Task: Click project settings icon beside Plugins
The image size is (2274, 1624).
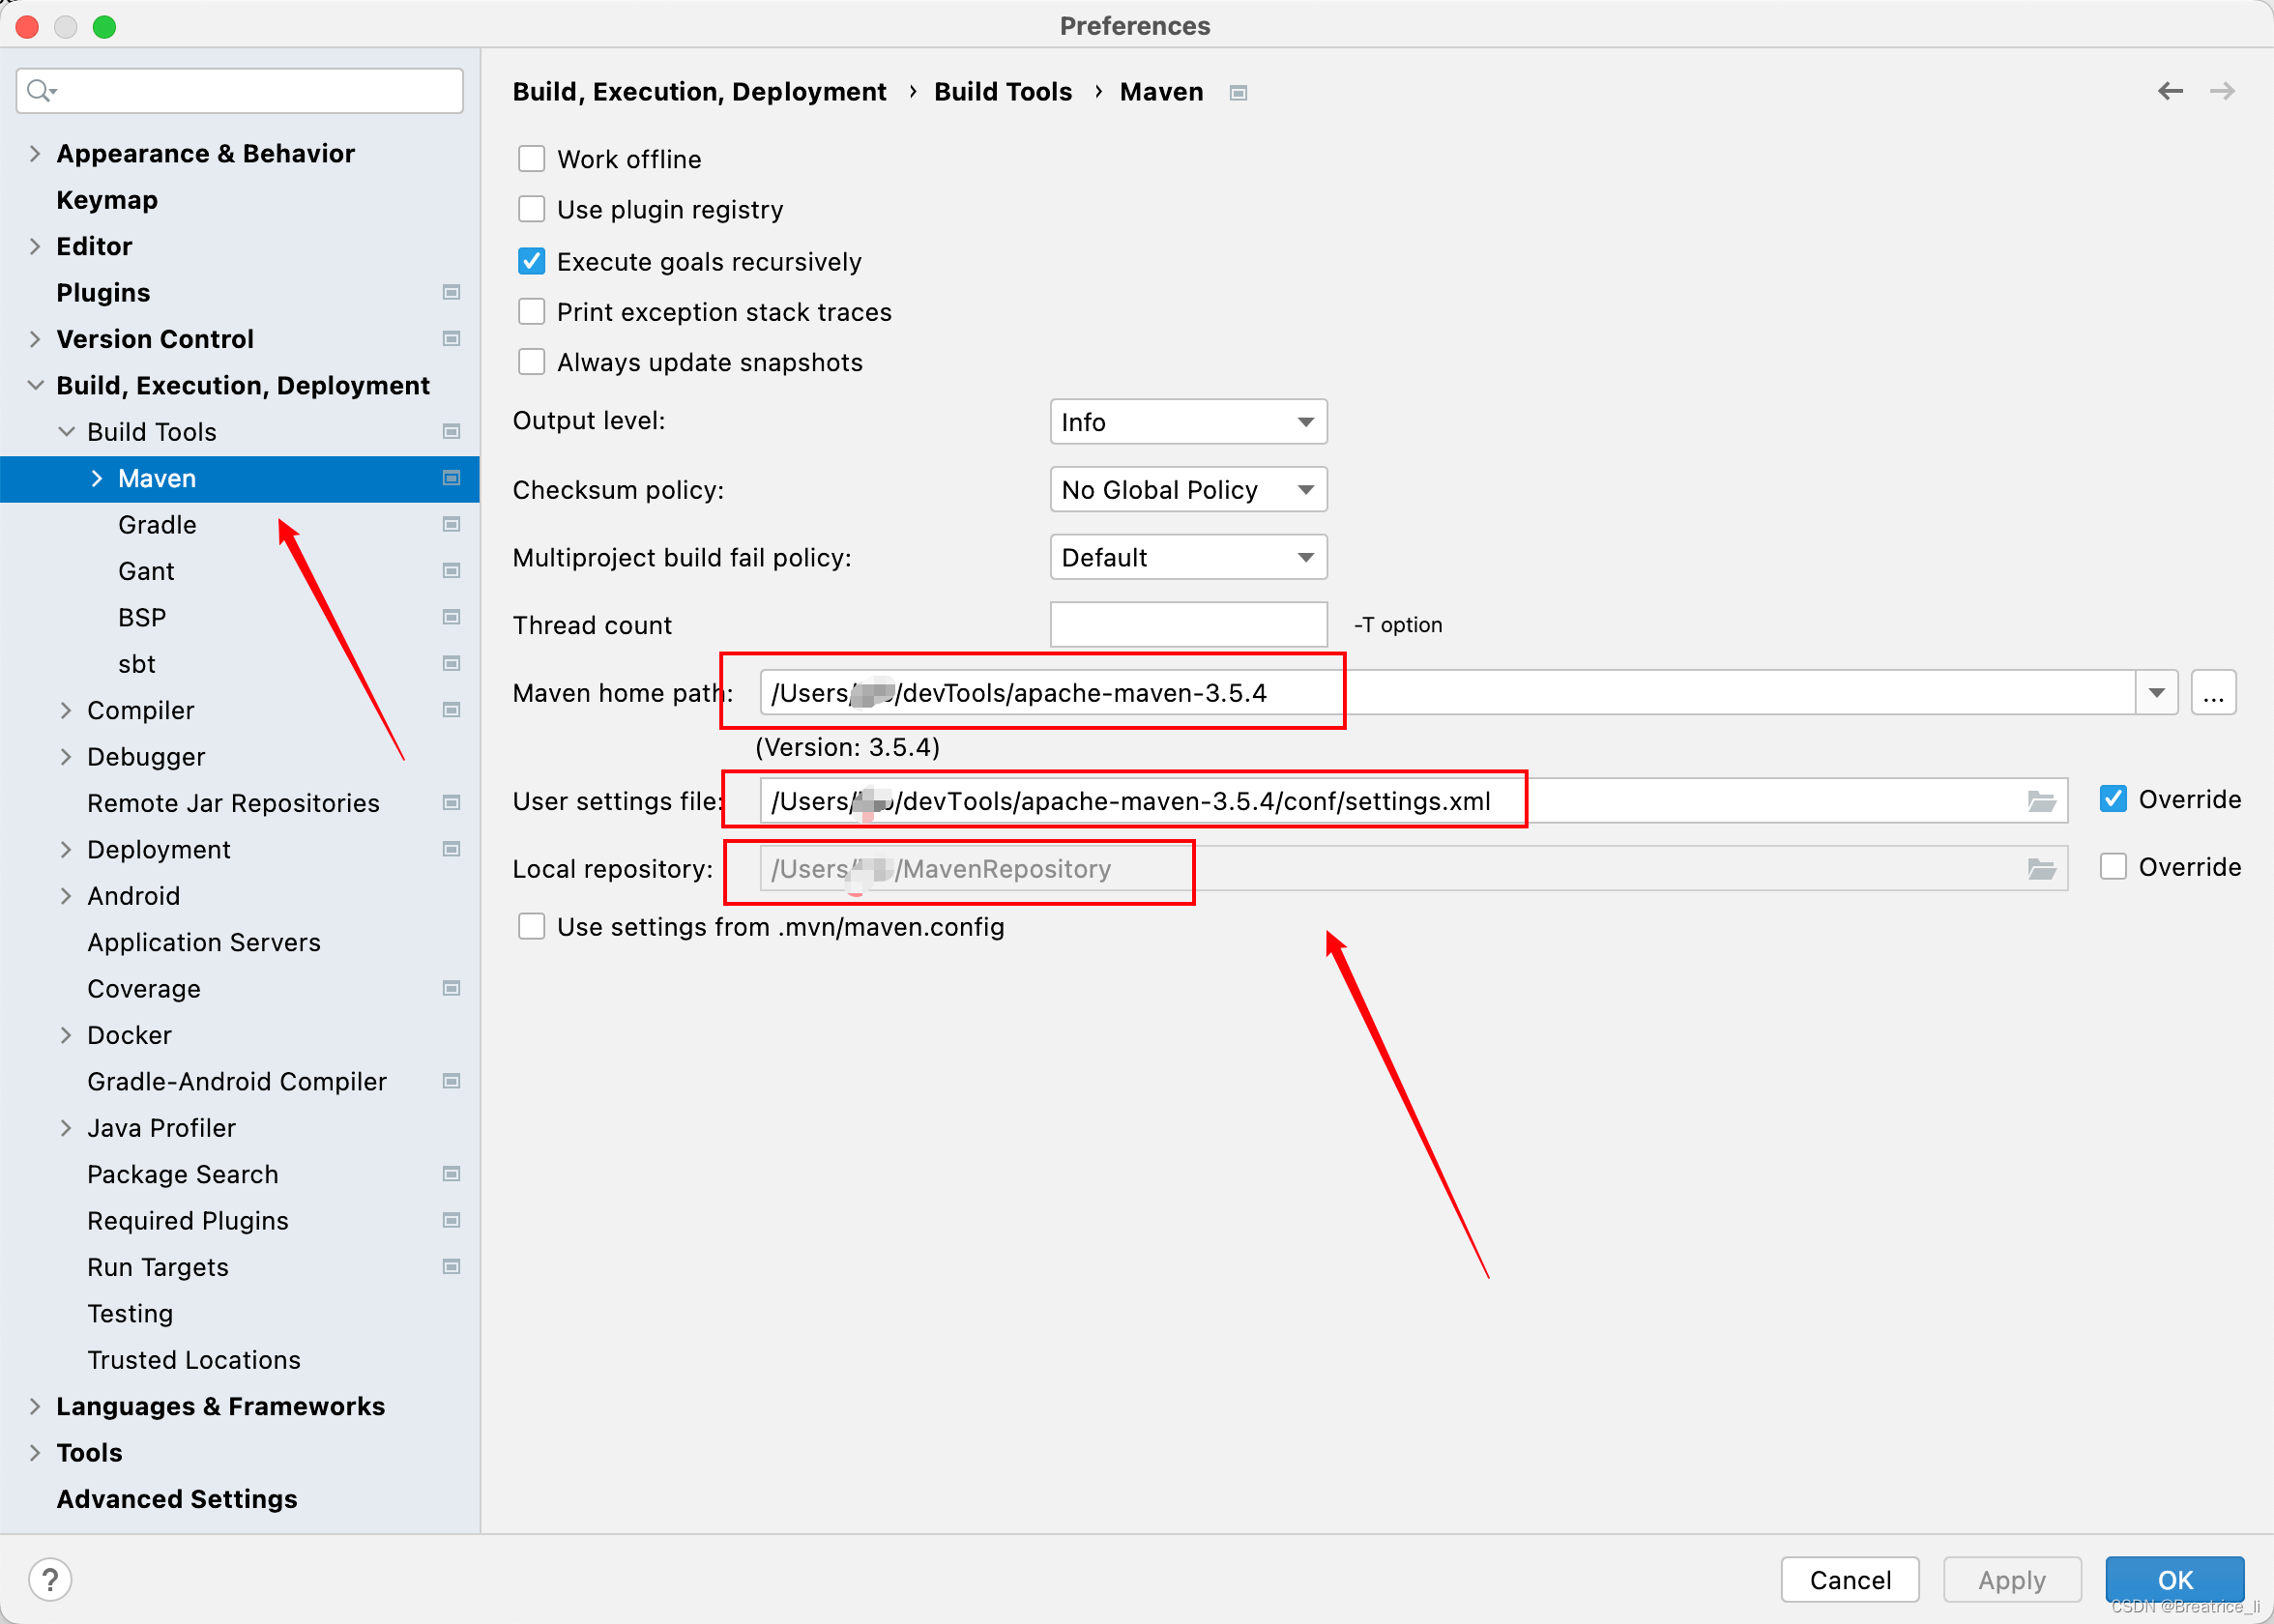Action: pos(451,292)
